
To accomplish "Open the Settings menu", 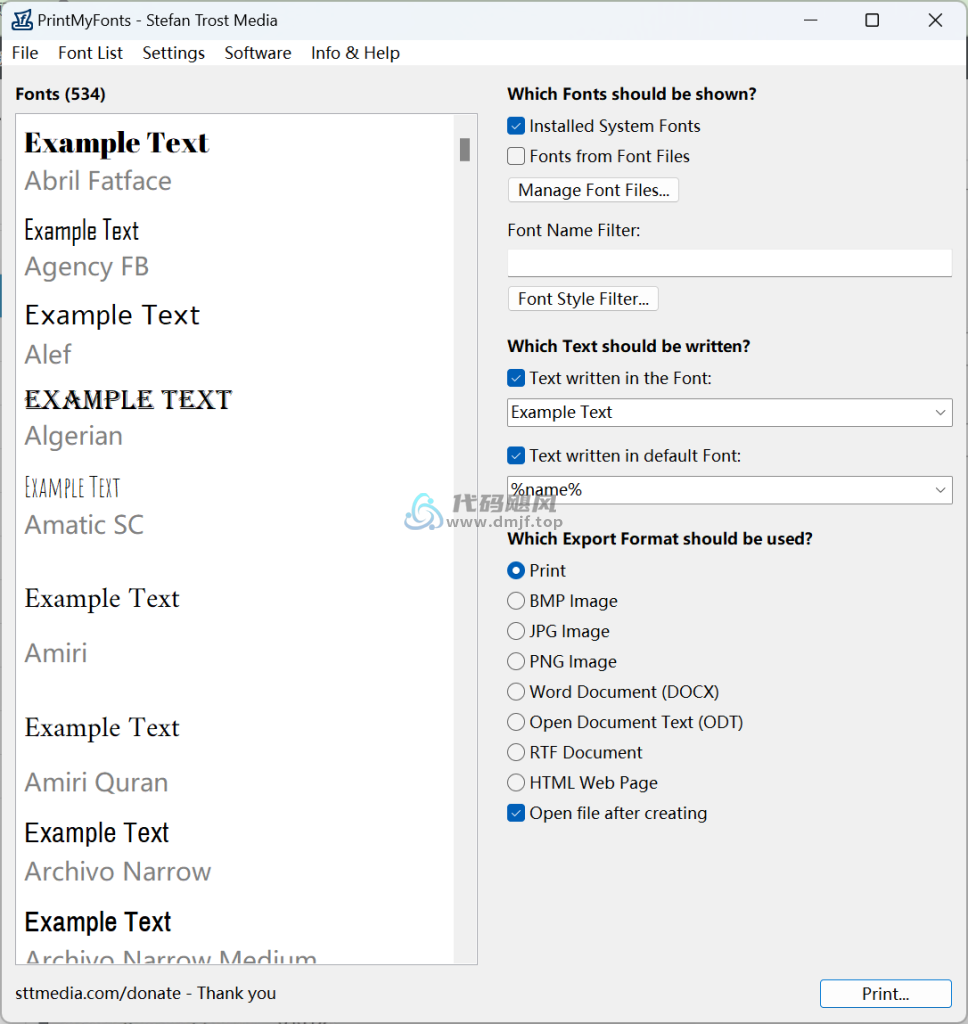I will 174,53.
